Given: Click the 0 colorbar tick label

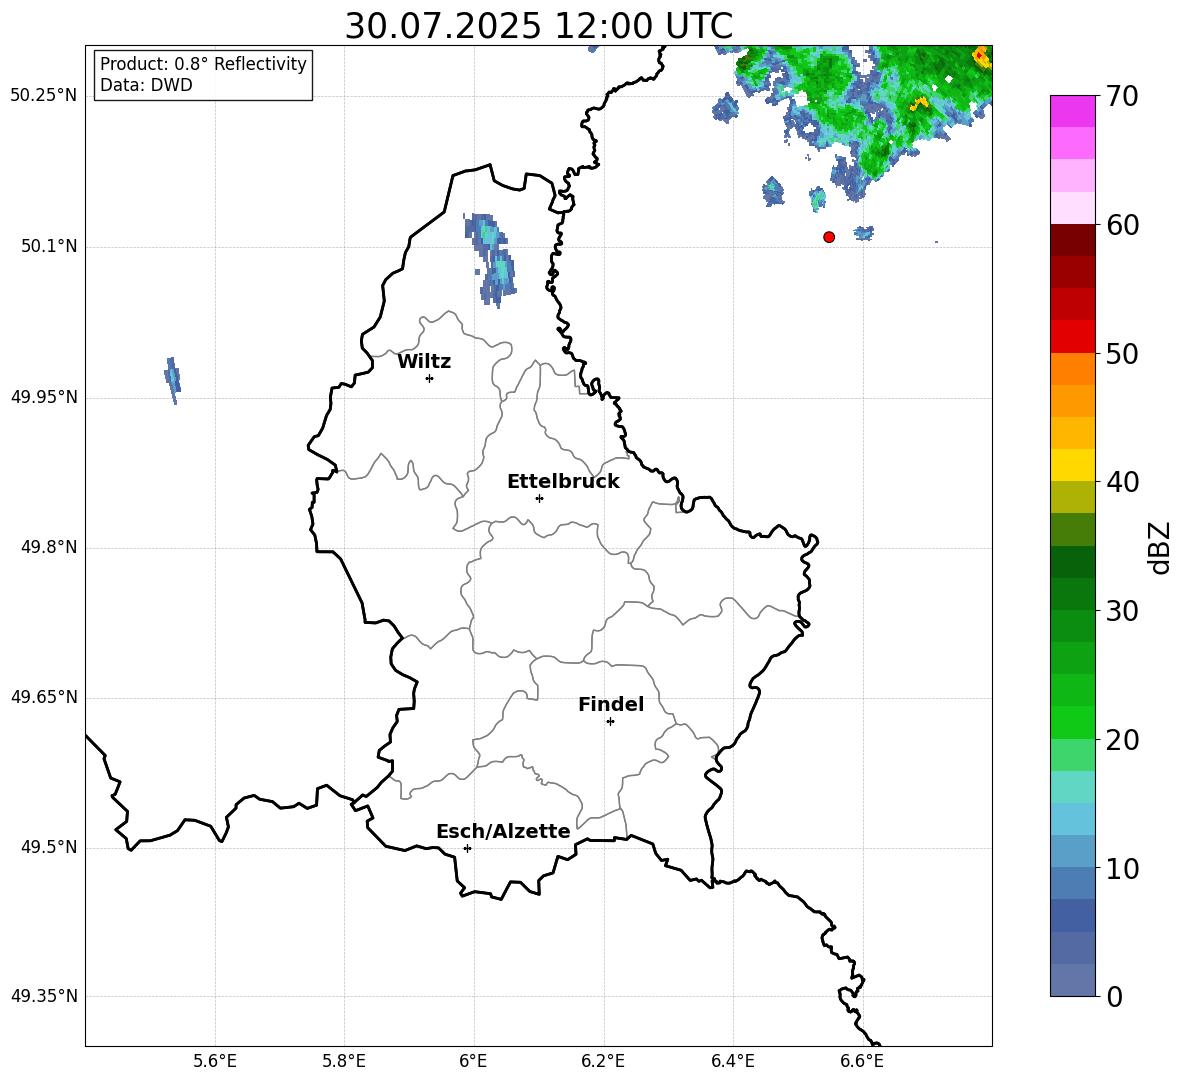Looking at the screenshot, I should pos(1114,996).
